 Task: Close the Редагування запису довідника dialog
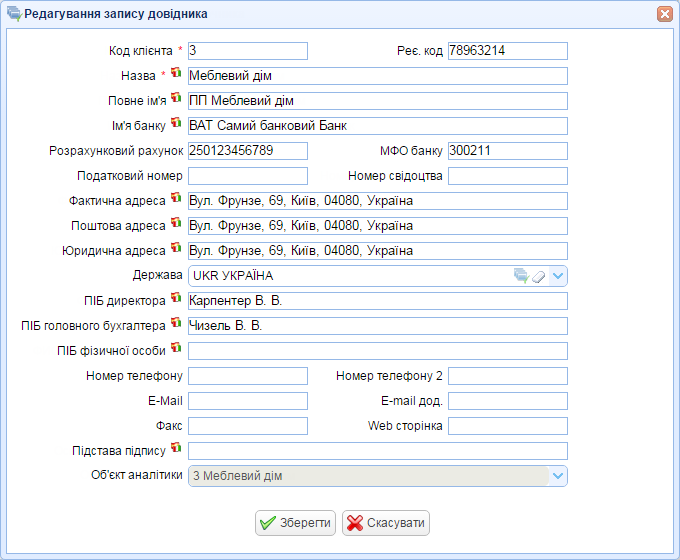(x=665, y=14)
